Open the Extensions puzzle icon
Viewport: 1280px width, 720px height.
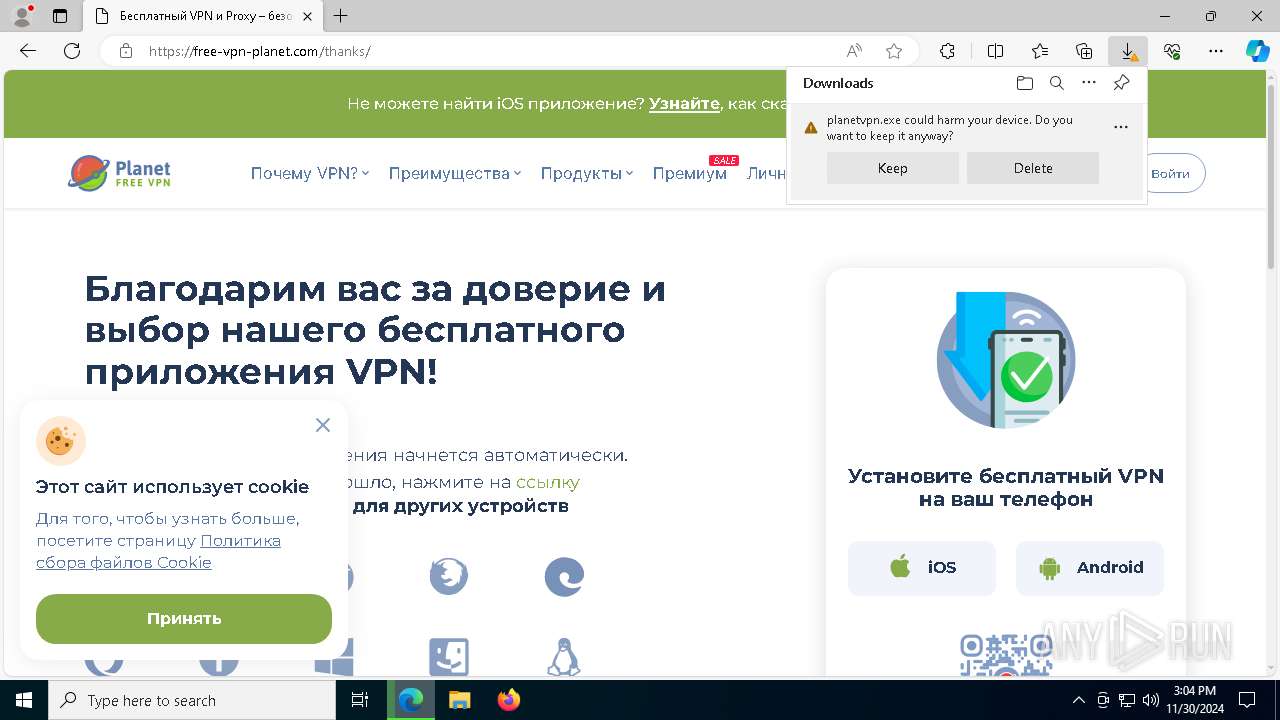coord(947,51)
